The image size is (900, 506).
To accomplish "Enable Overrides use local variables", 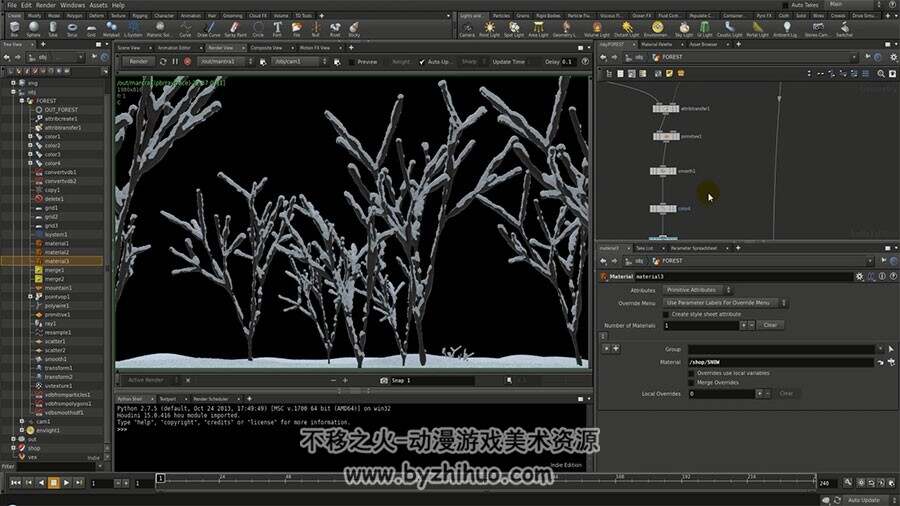I will [691, 373].
